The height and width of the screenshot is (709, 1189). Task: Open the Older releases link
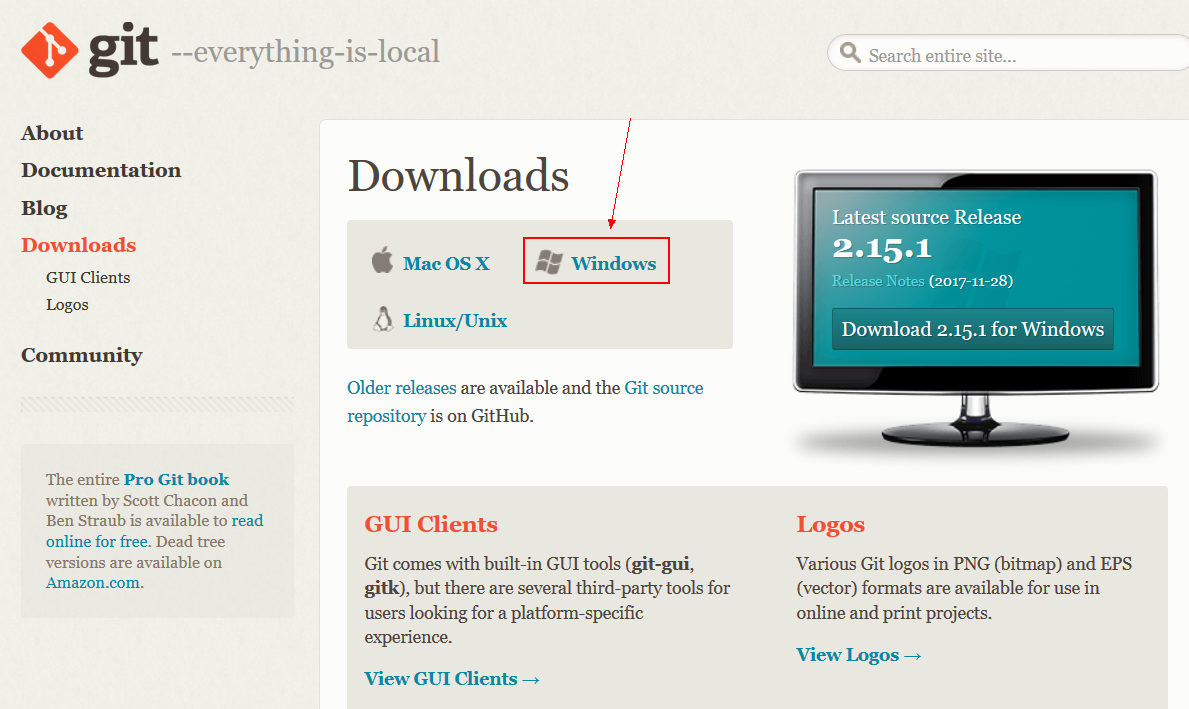coord(402,387)
